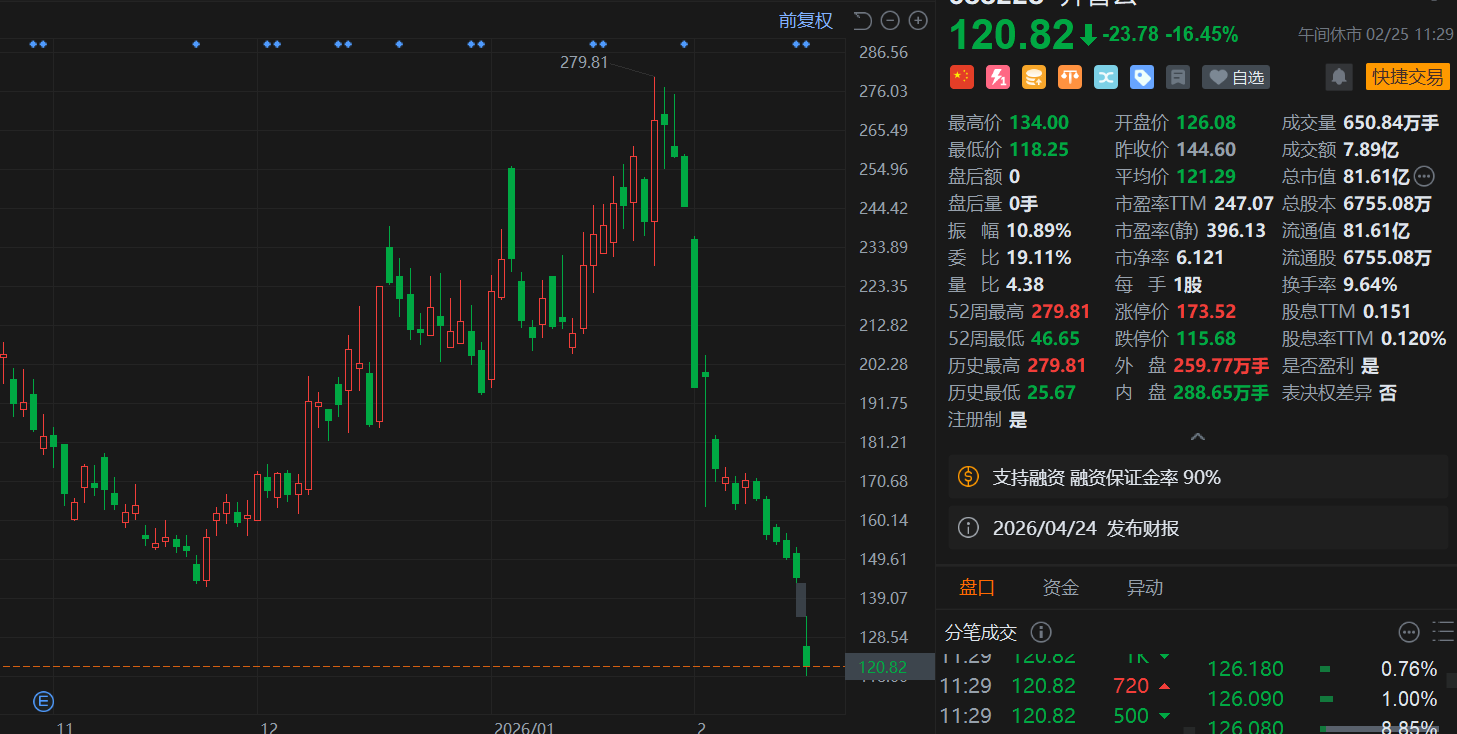Click the pink lightning level-1 icon

pyautogui.click(x=998, y=77)
